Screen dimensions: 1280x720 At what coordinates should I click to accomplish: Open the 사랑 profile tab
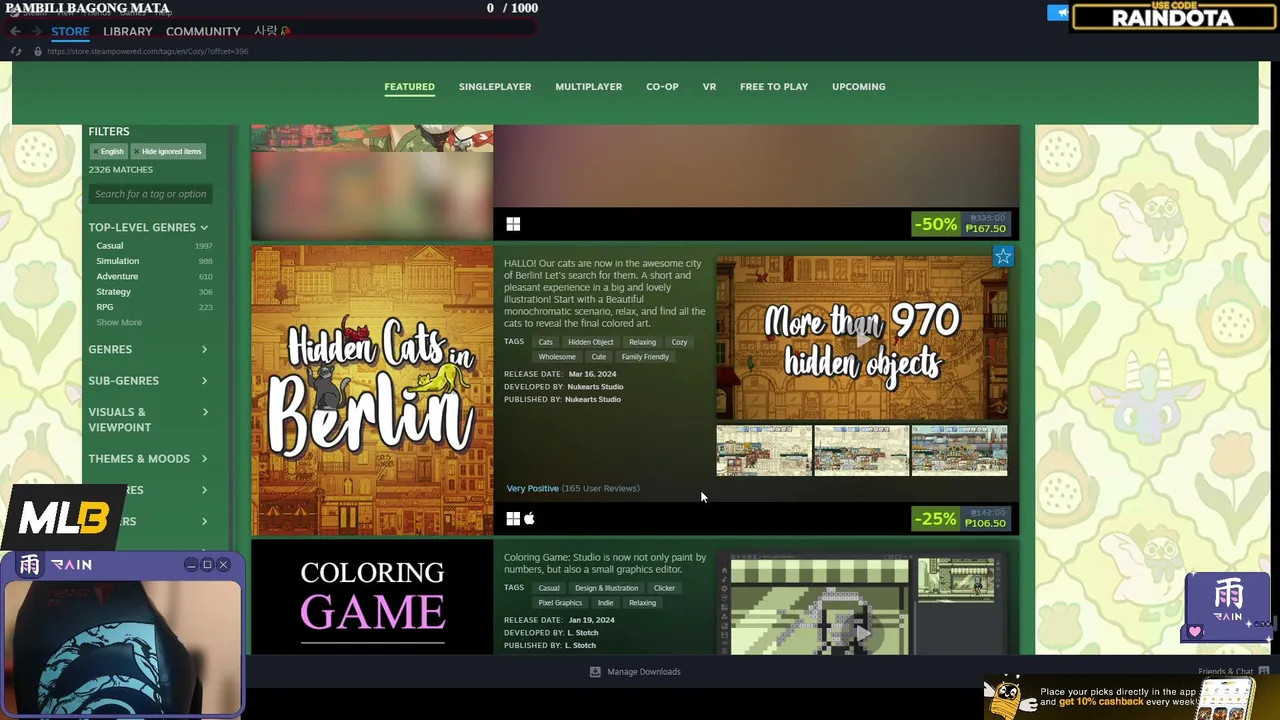pyautogui.click(x=271, y=31)
